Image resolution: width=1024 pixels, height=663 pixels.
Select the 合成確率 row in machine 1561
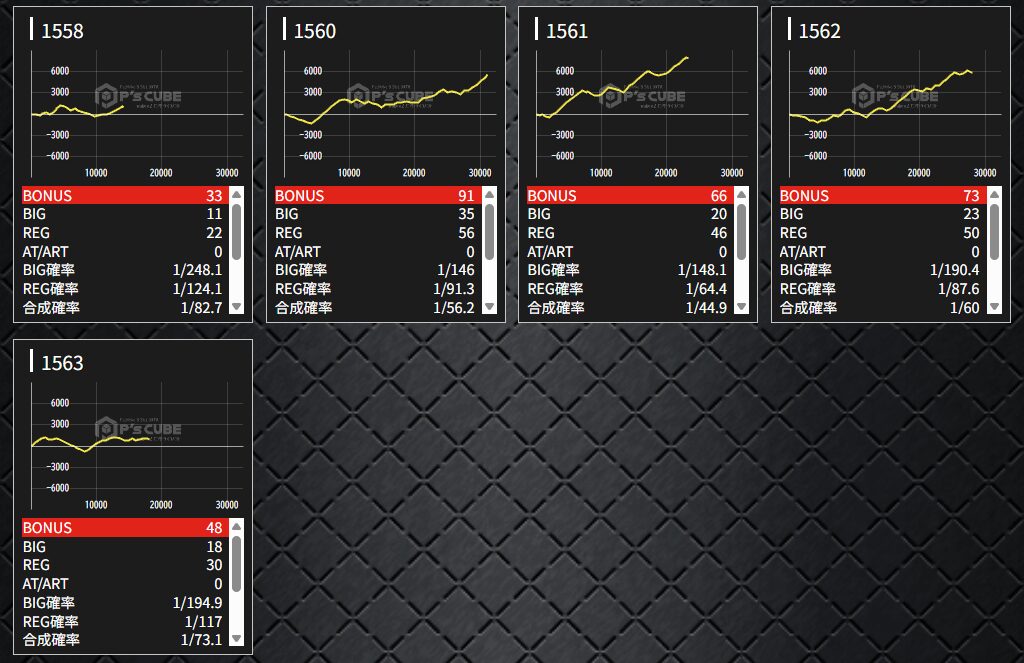pos(627,307)
